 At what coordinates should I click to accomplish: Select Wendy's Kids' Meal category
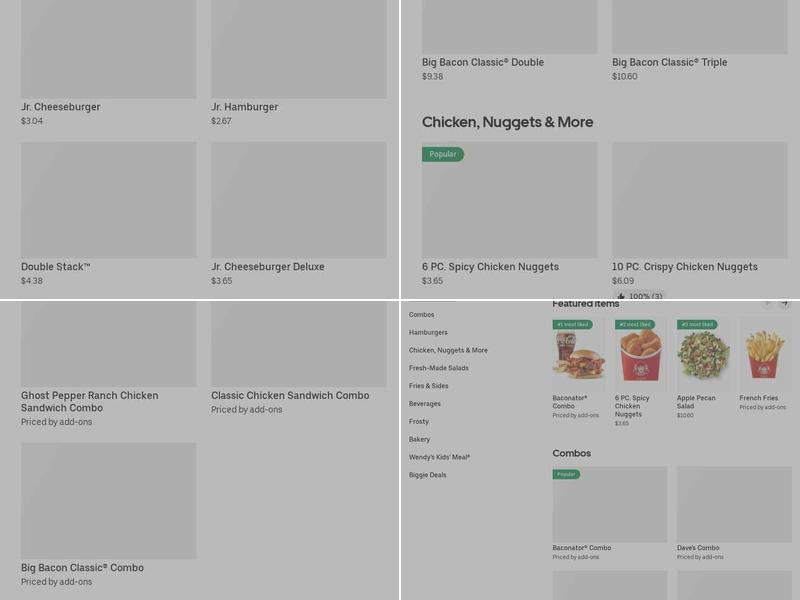439,457
